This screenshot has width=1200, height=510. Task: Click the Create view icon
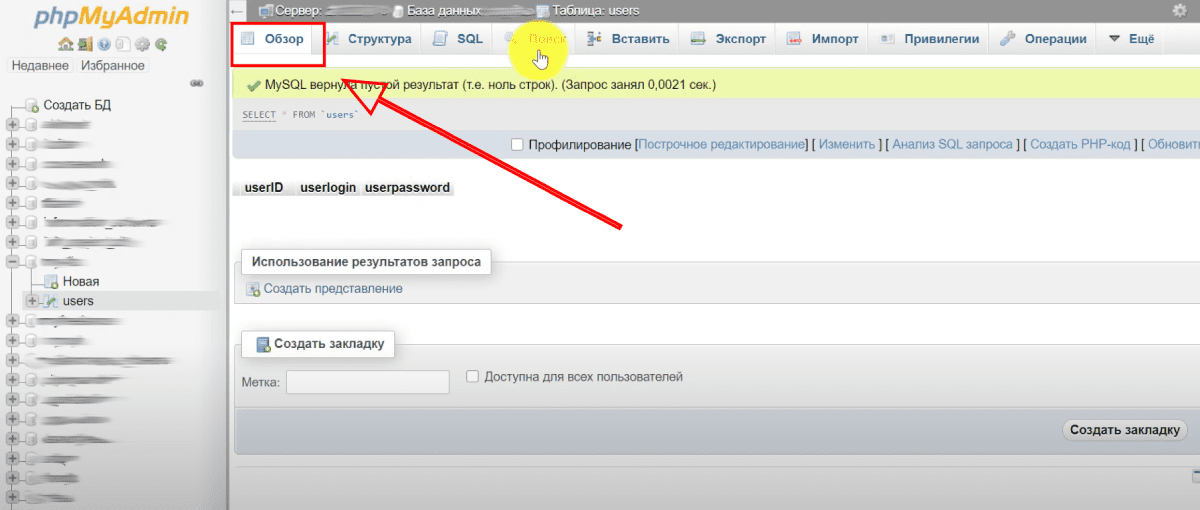(253, 289)
